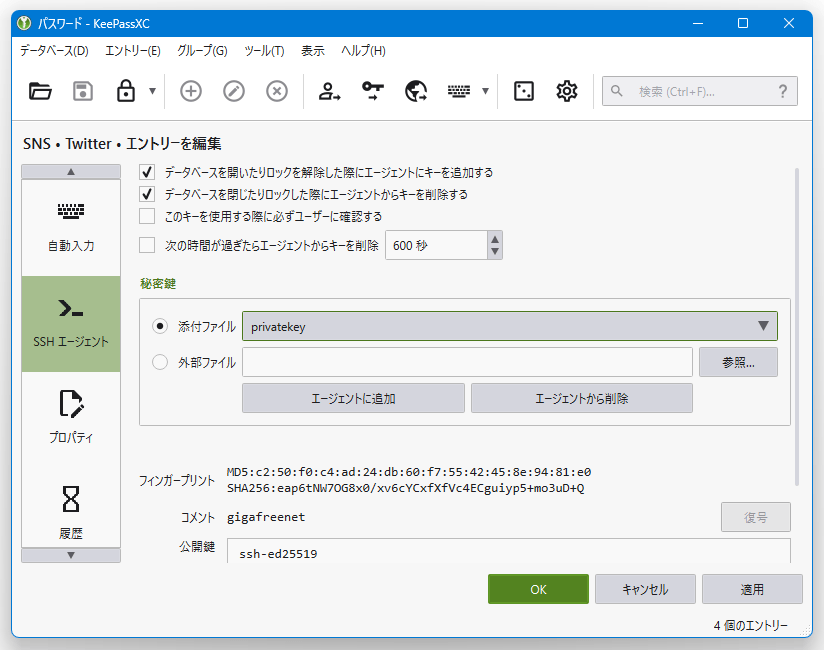
Task: Decrease the 600 秒 timeout value
Action: 495,252
